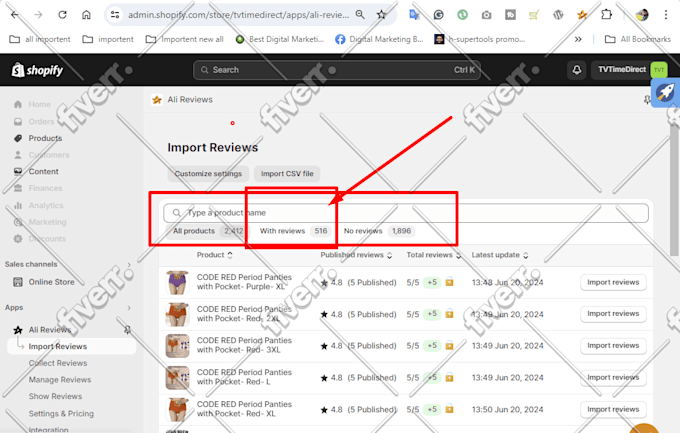Open thumbnail of Red 2XL panties product
Image resolution: width=680 pixels, height=433 pixels.
point(177,314)
